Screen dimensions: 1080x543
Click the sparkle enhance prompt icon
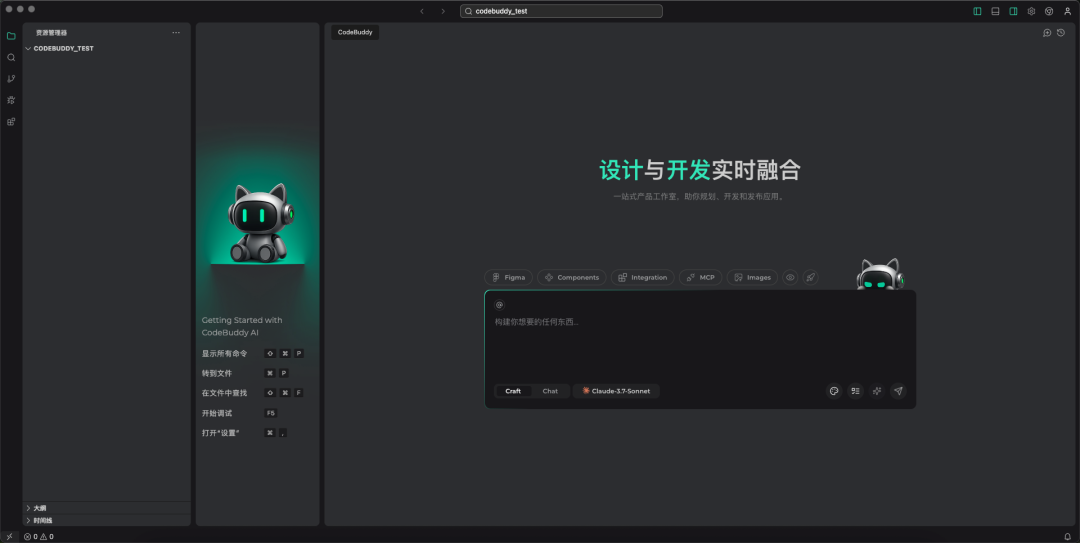tap(877, 391)
